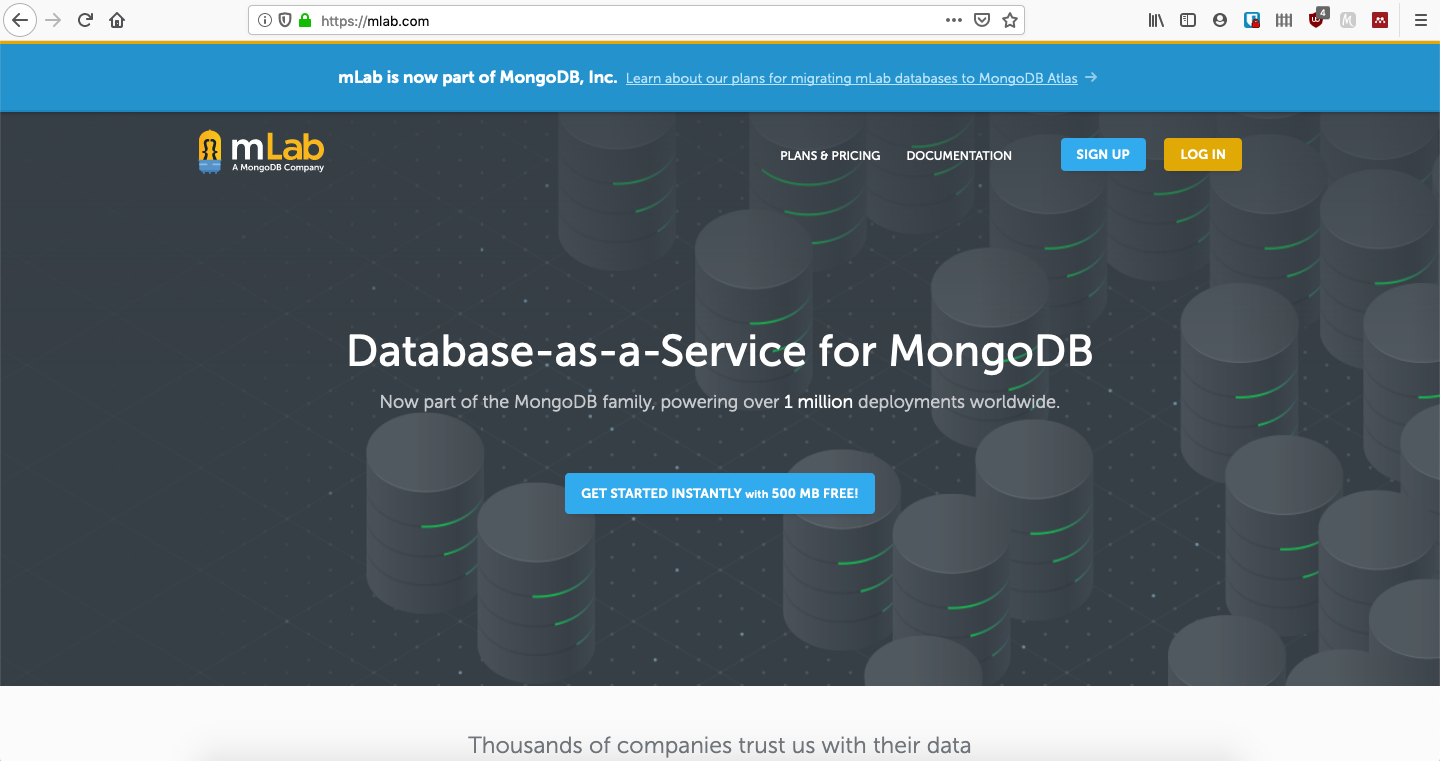The width and height of the screenshot is (1440, 761).
Task: Click the forward navigation arrow
Action: [x=54, y=20]
